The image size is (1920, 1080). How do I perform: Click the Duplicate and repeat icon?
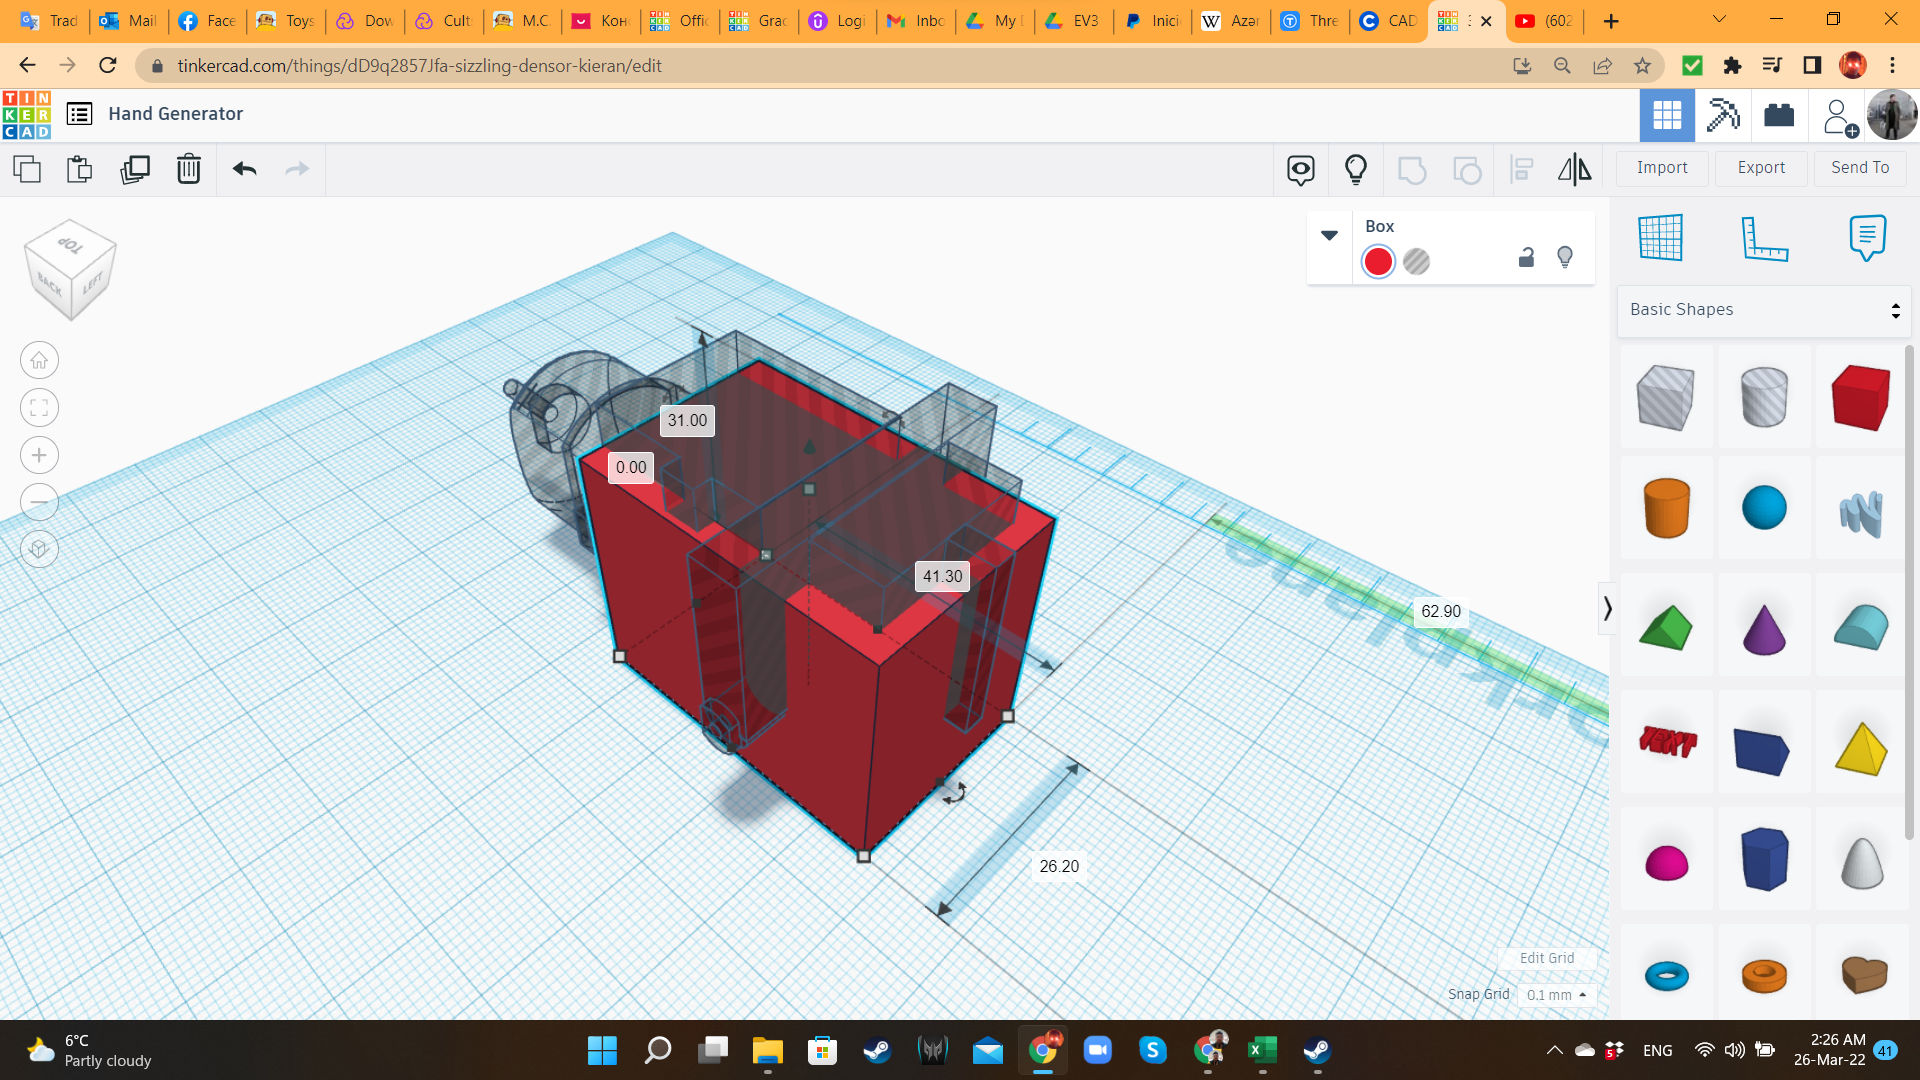click(x=134, y=169)
